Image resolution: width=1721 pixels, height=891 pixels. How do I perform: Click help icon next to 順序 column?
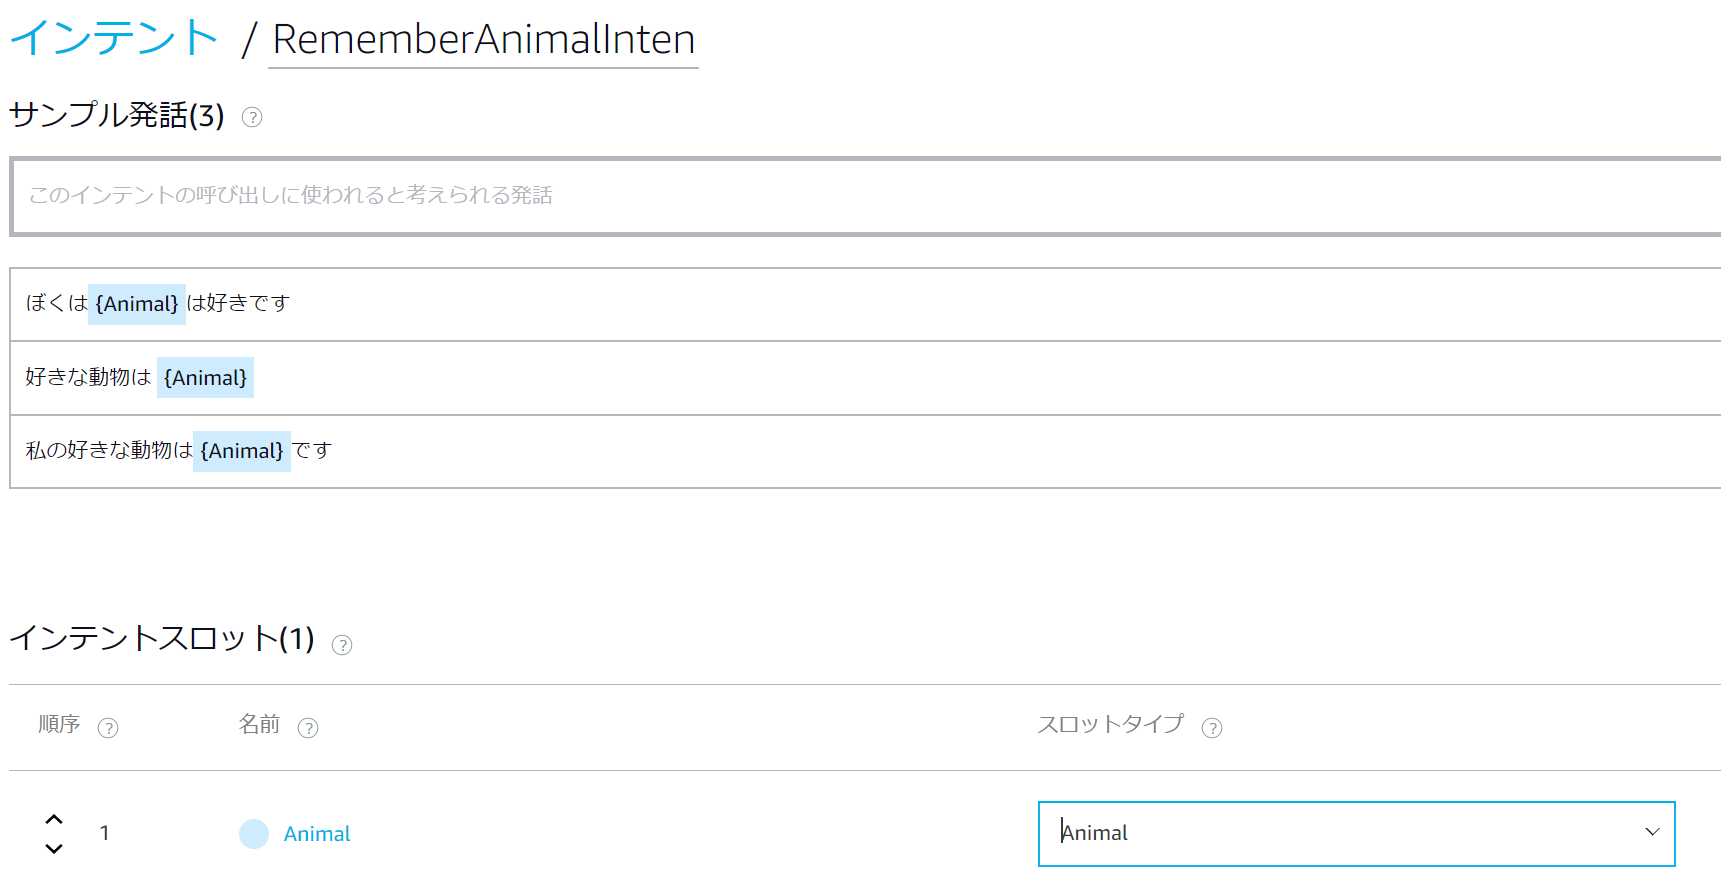[x=108, y=728]
